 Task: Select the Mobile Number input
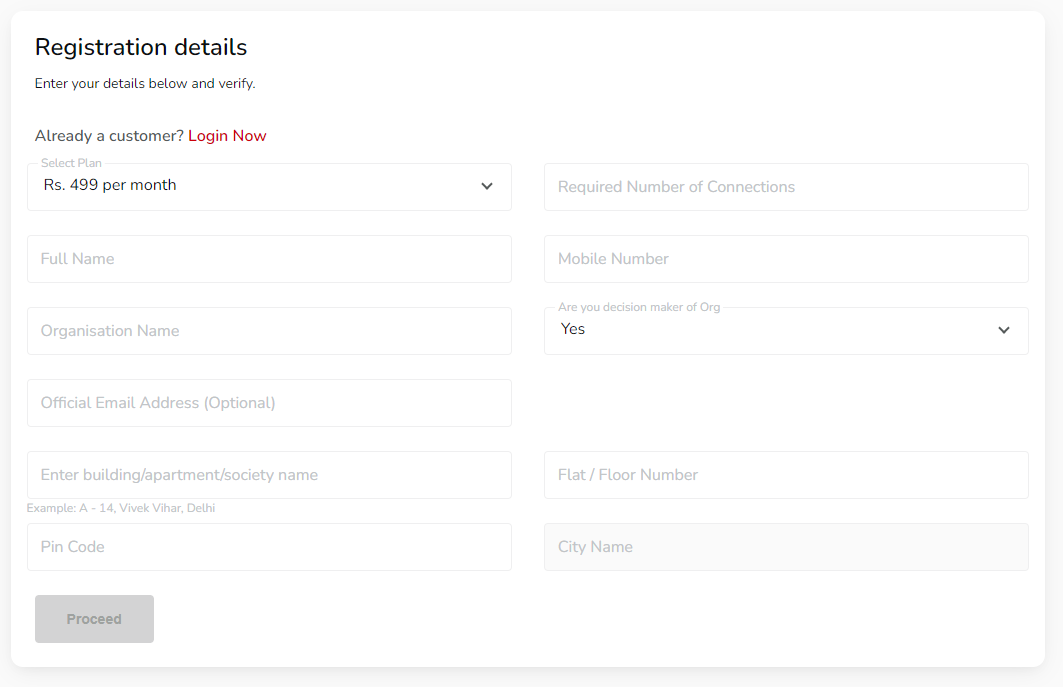785,259
